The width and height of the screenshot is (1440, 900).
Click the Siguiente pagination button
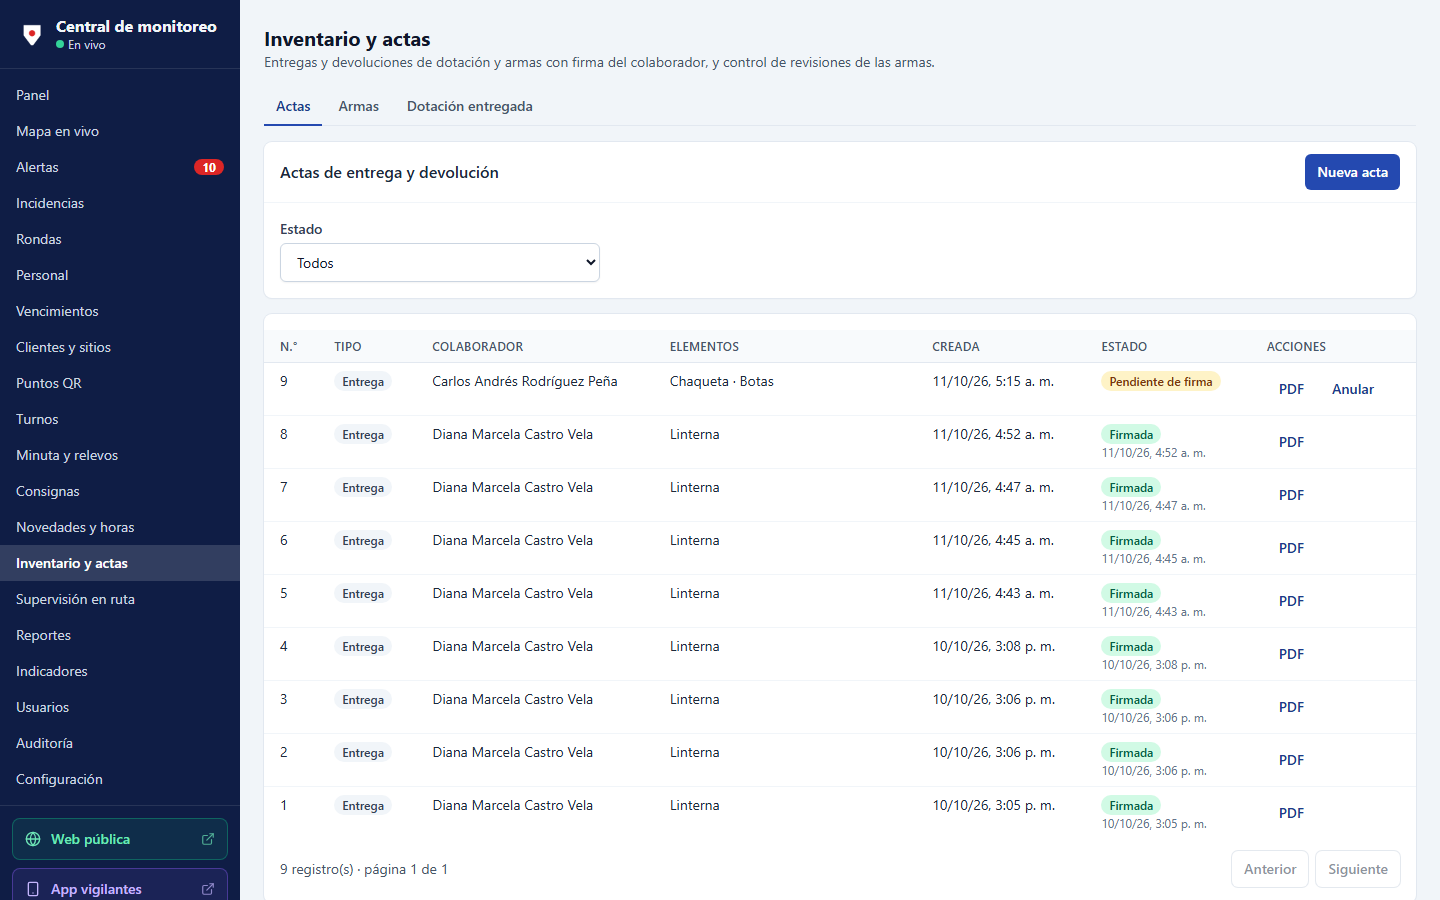pos(1358,869)
